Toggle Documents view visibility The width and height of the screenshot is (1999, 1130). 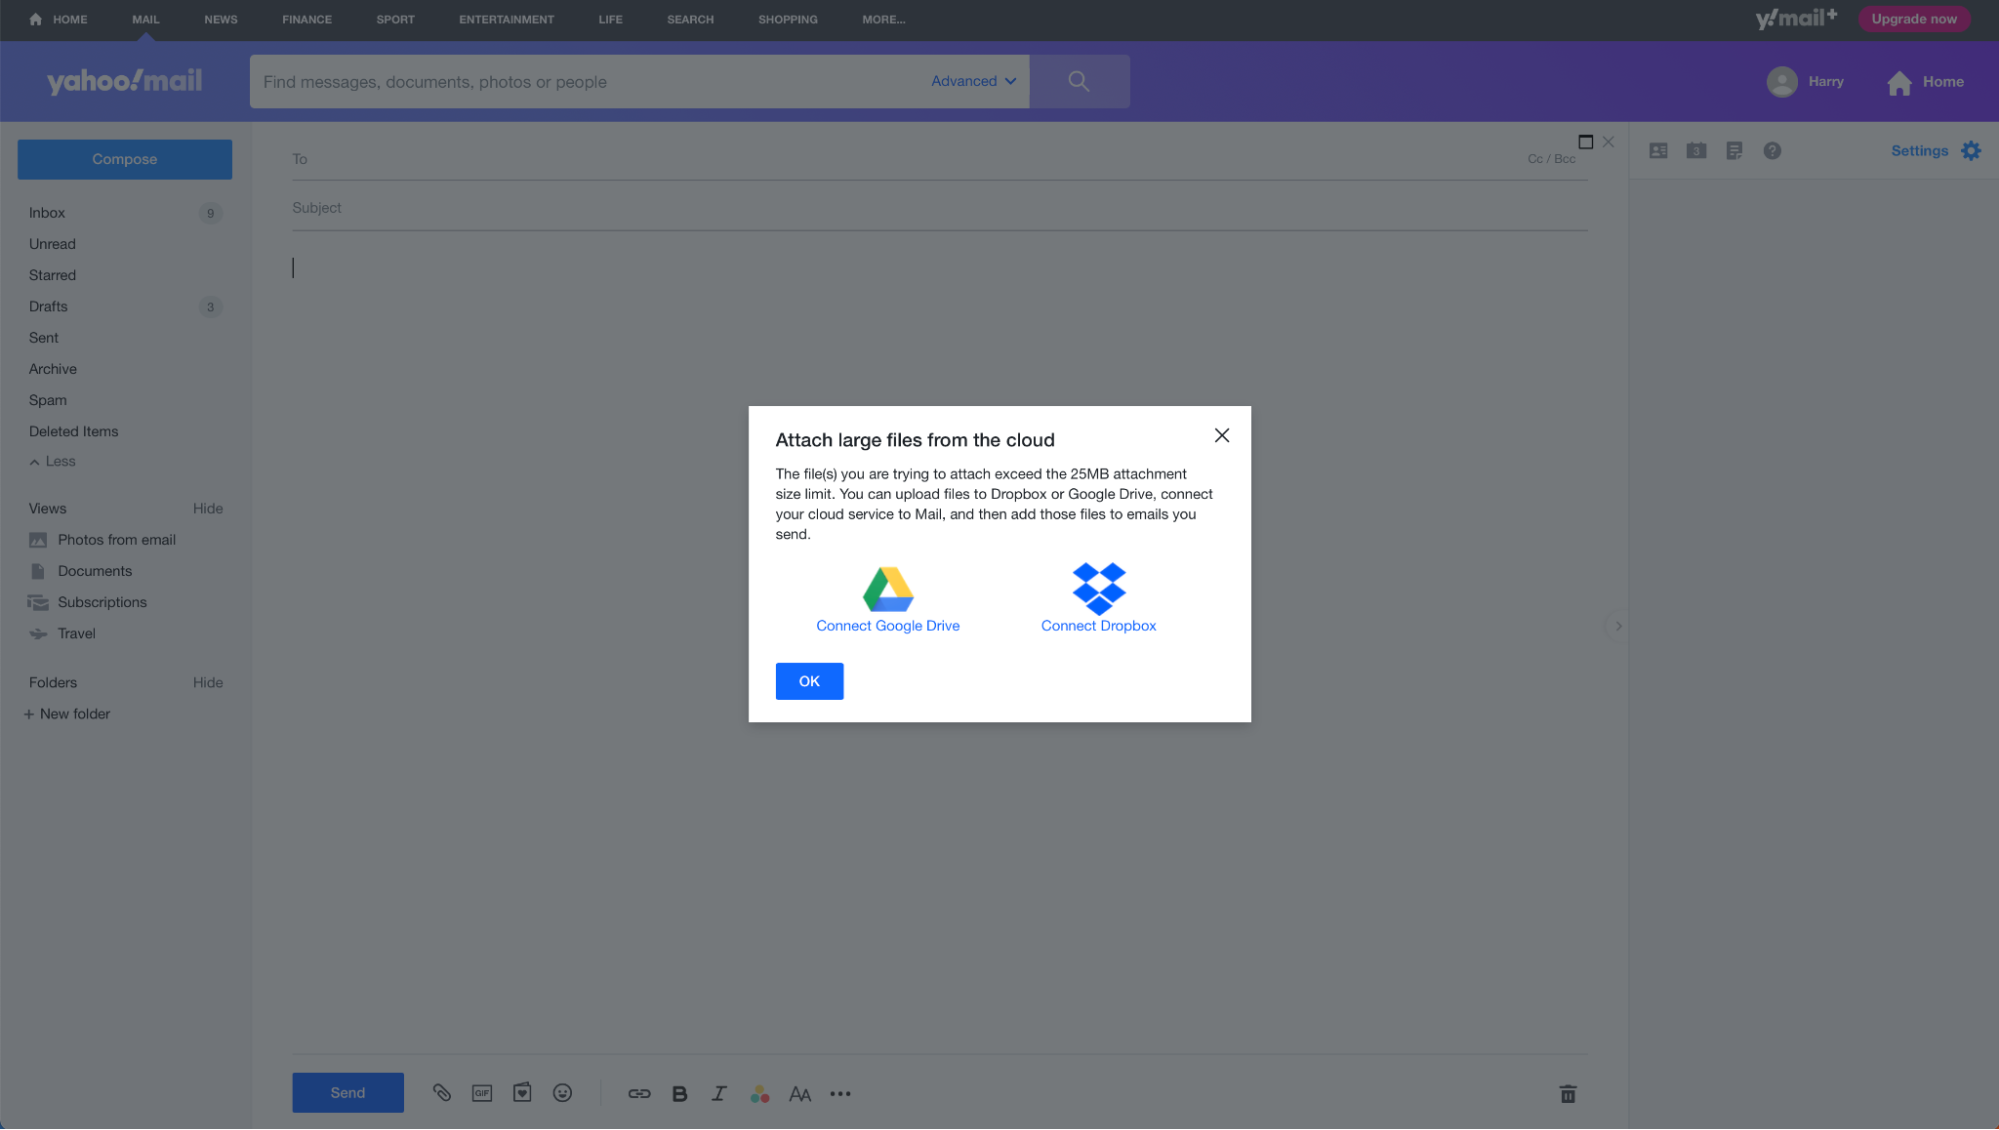click(93, 570)
